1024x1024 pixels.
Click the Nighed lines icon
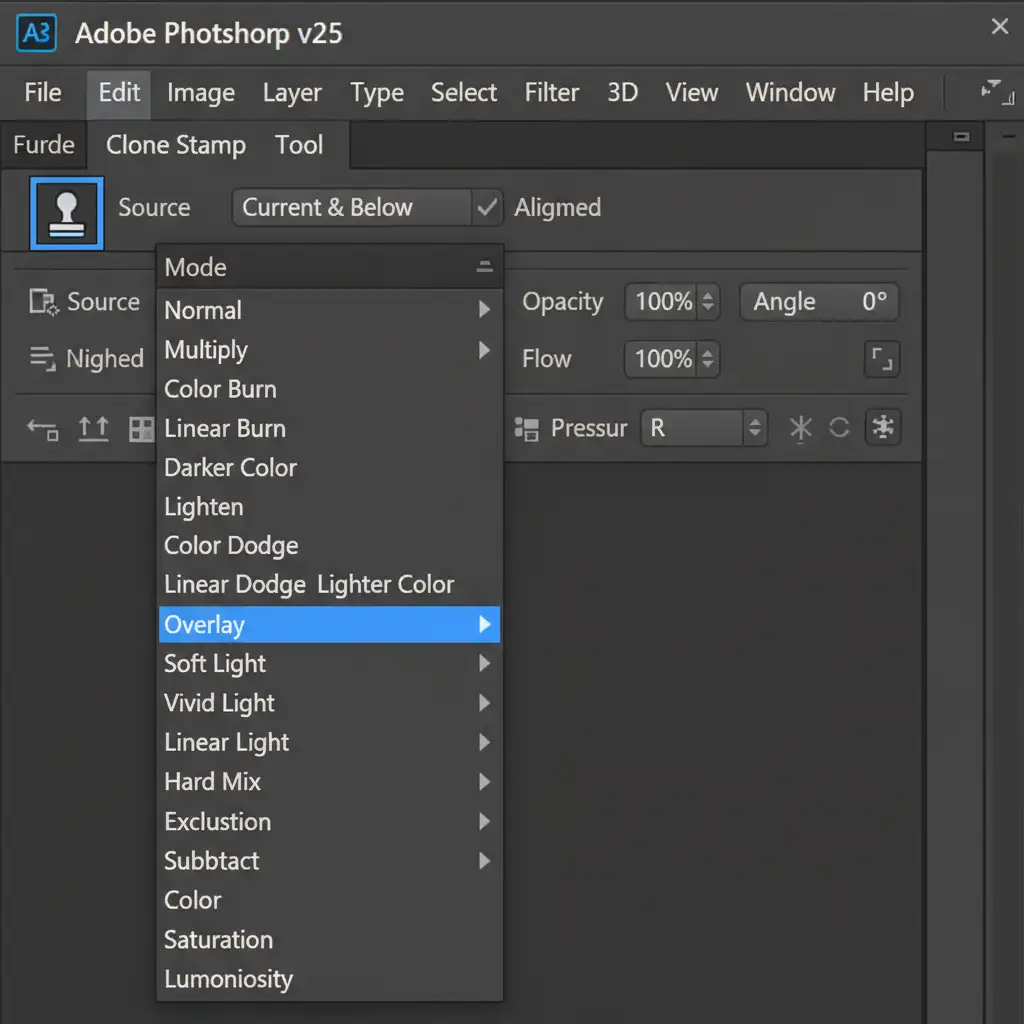click(42, 358)
